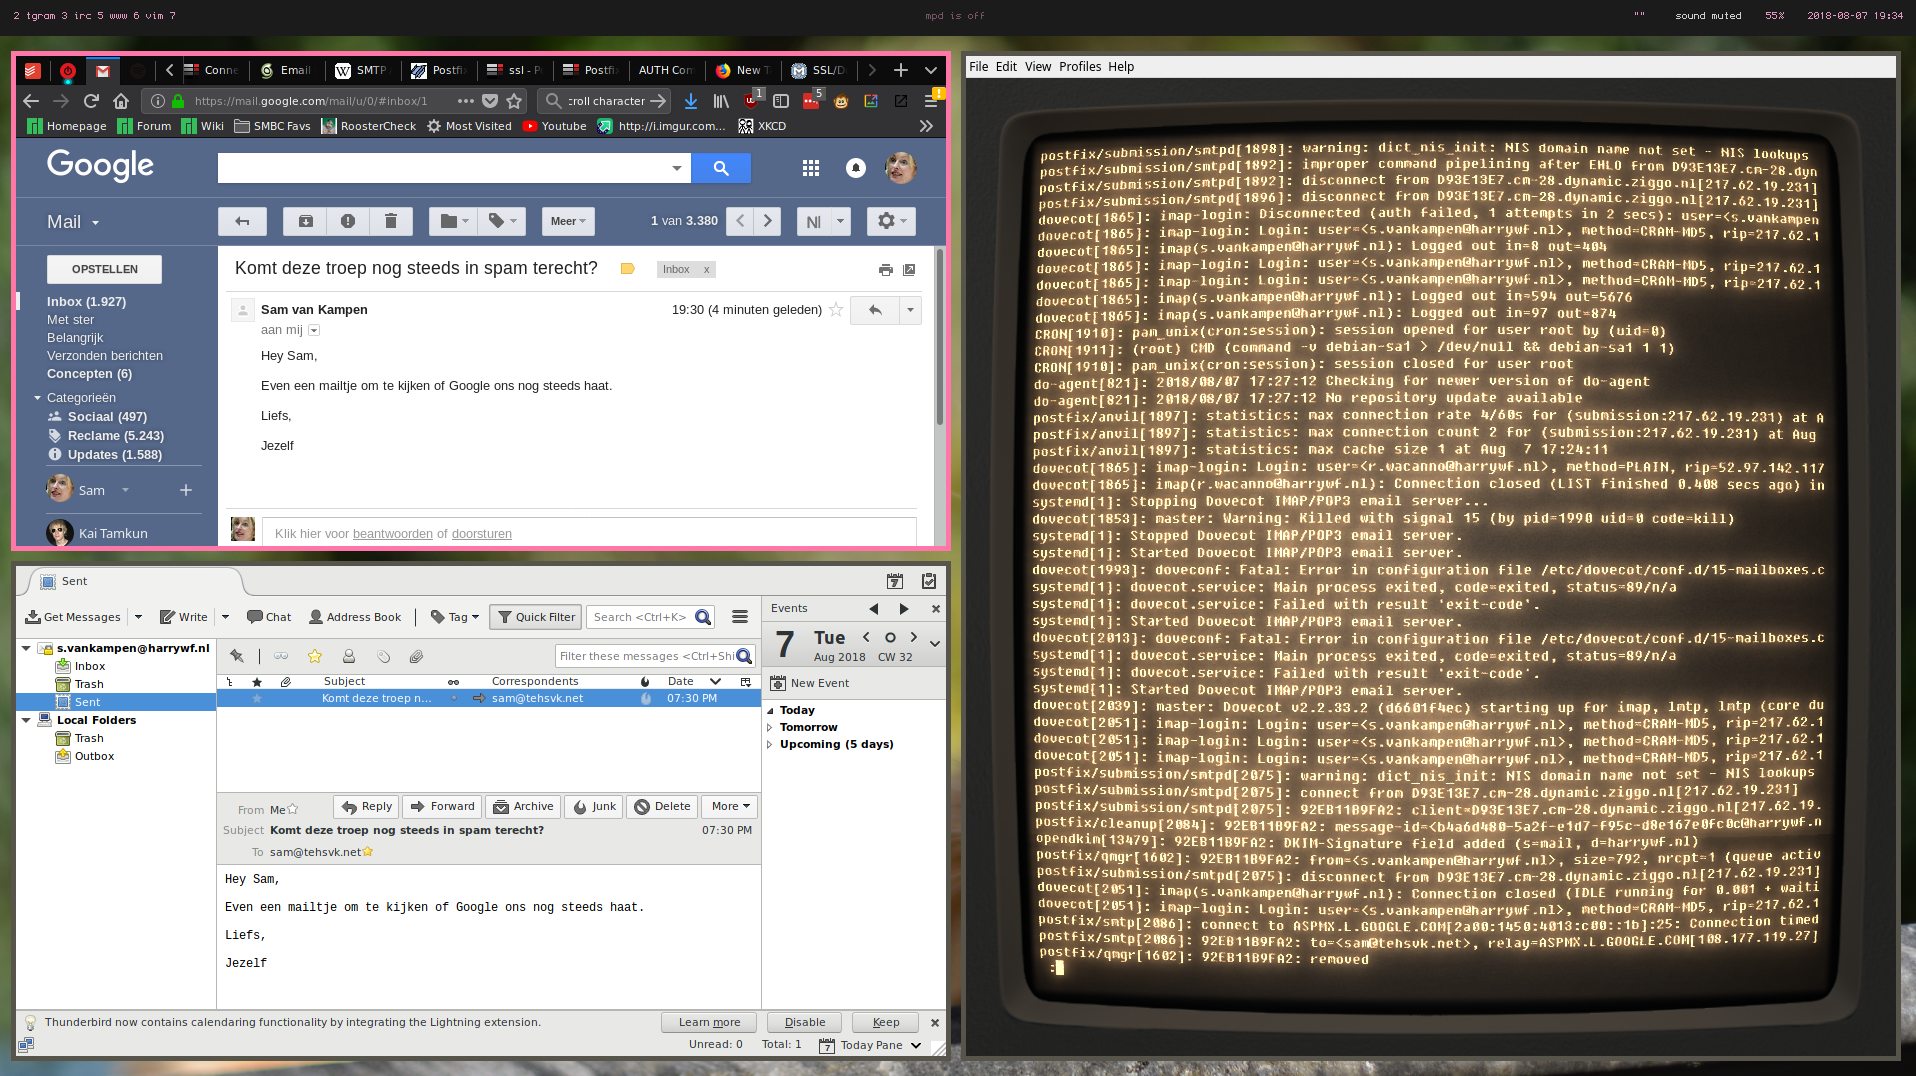The width and height of the screenshot is (1916, 1076).
Task: Open the Profiles menu in the terminal
Action: (1079, 67)
